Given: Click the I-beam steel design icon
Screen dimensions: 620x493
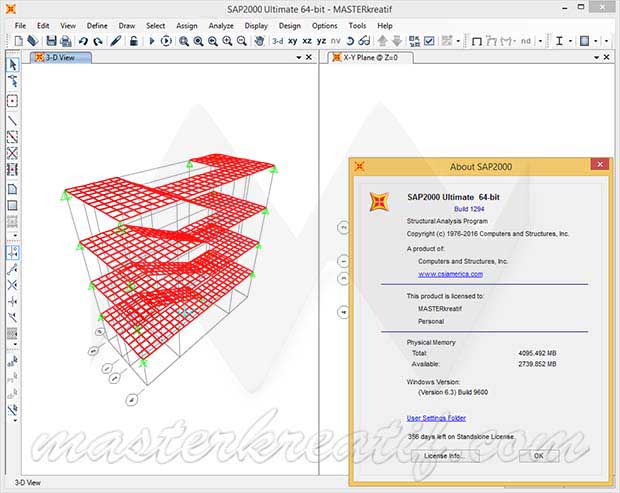Looking at the screenshot, I should 559,41.
